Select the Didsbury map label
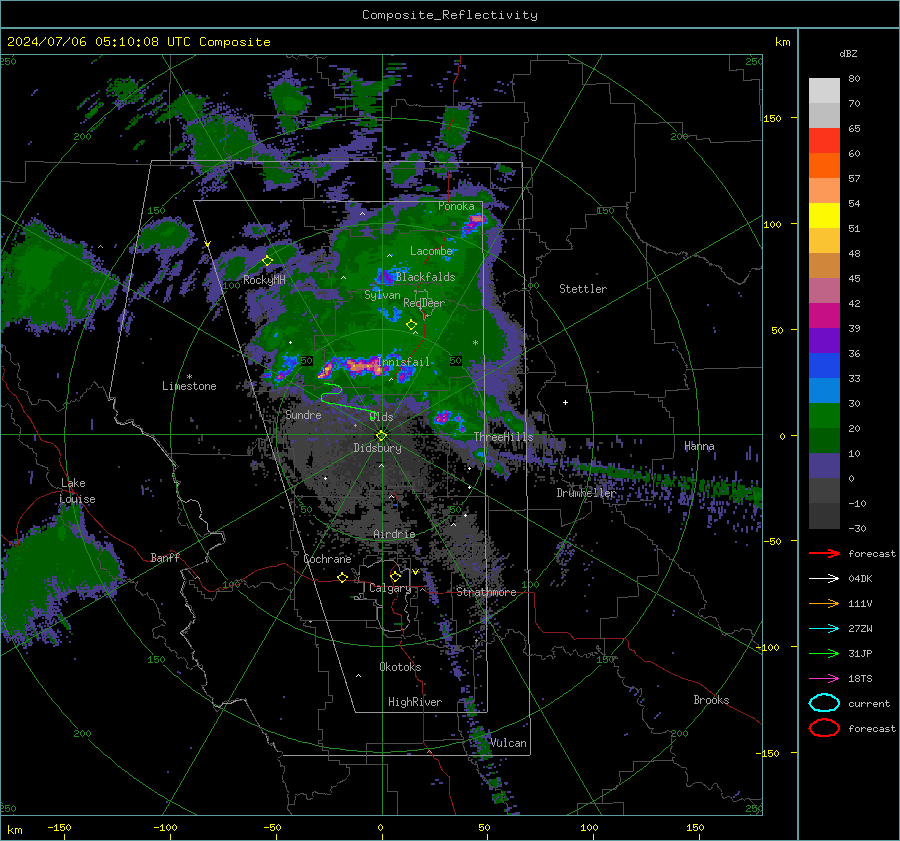This screenshot has height=841, width=900. point(377,448)
